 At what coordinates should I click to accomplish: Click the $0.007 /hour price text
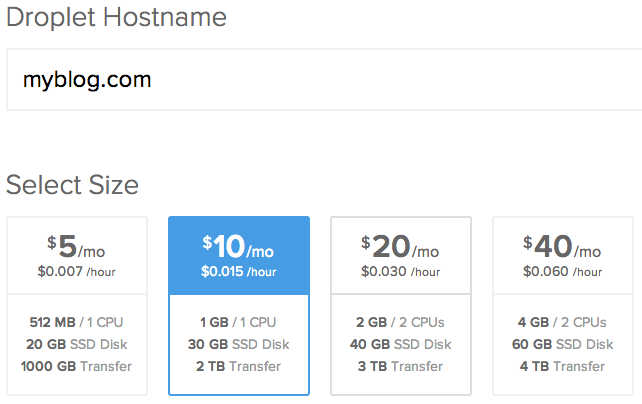coord(77,271)
